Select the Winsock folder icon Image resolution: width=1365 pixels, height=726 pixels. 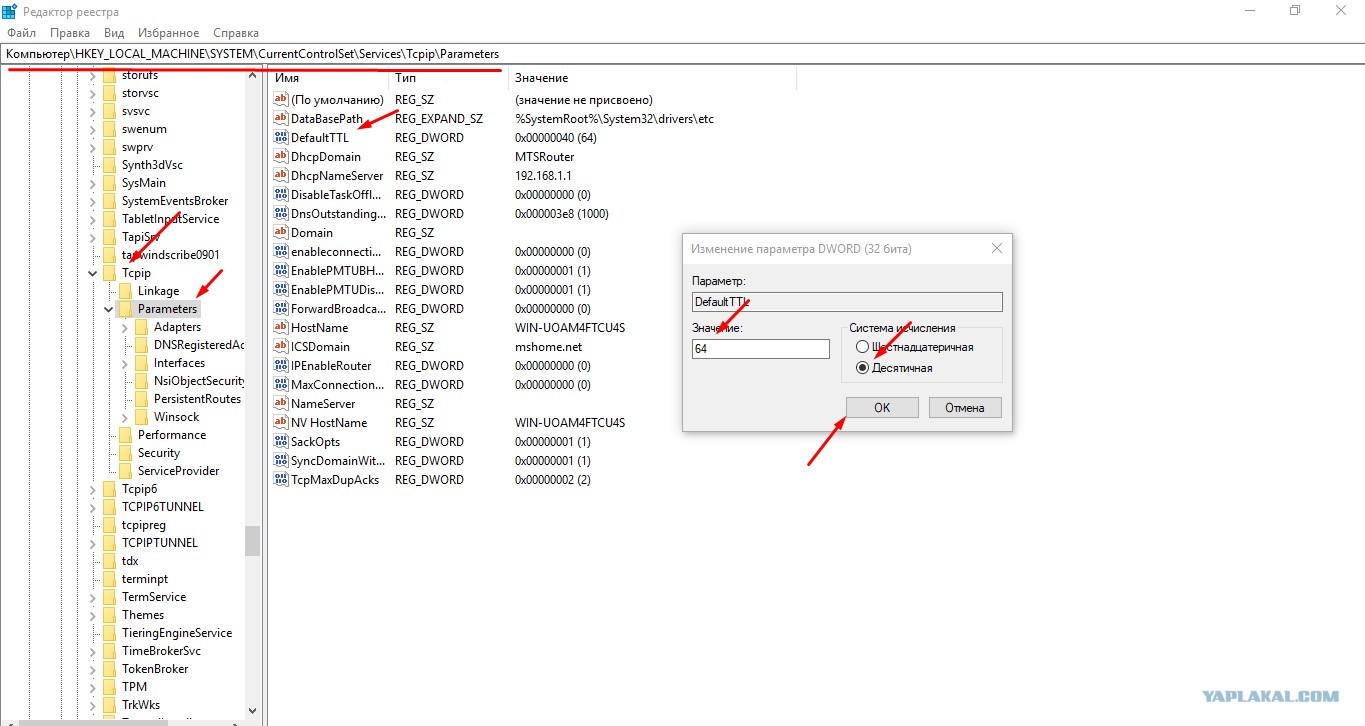coord(142,417)
